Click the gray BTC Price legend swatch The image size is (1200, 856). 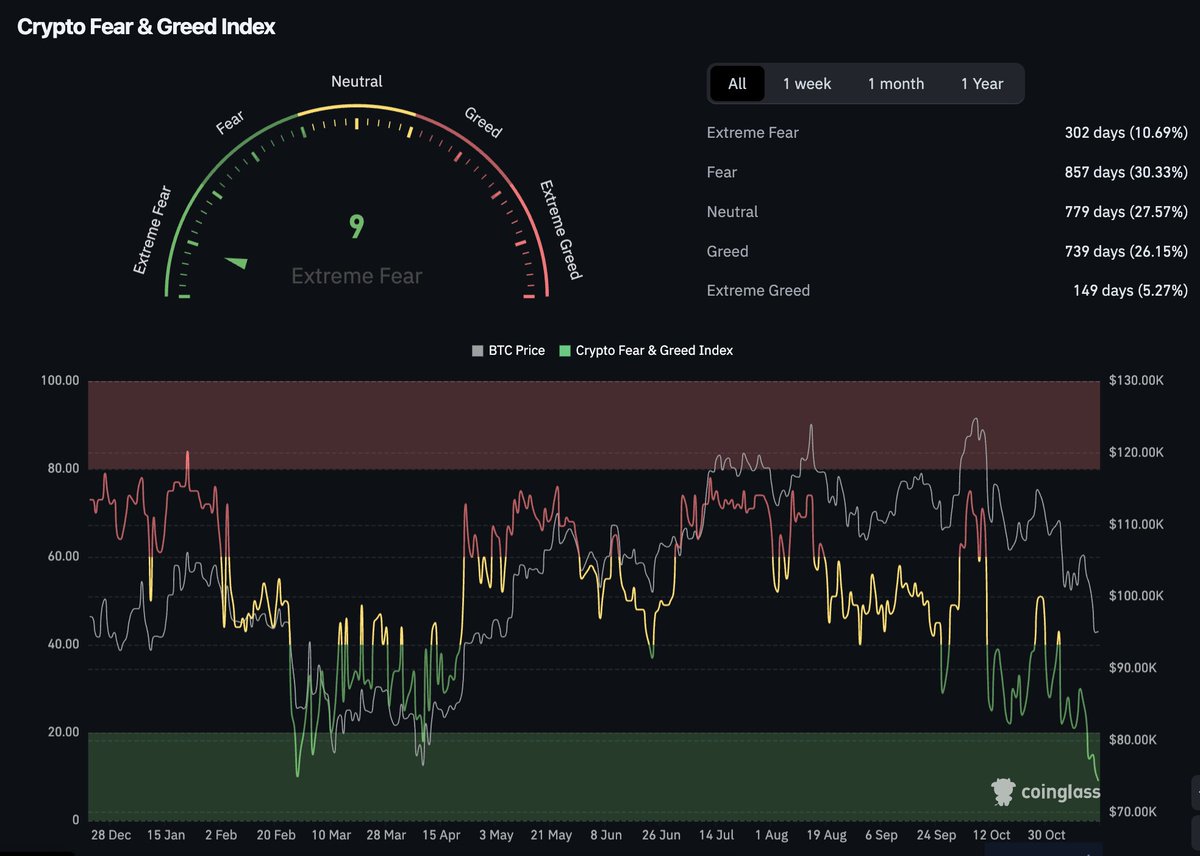coord(477,350)
